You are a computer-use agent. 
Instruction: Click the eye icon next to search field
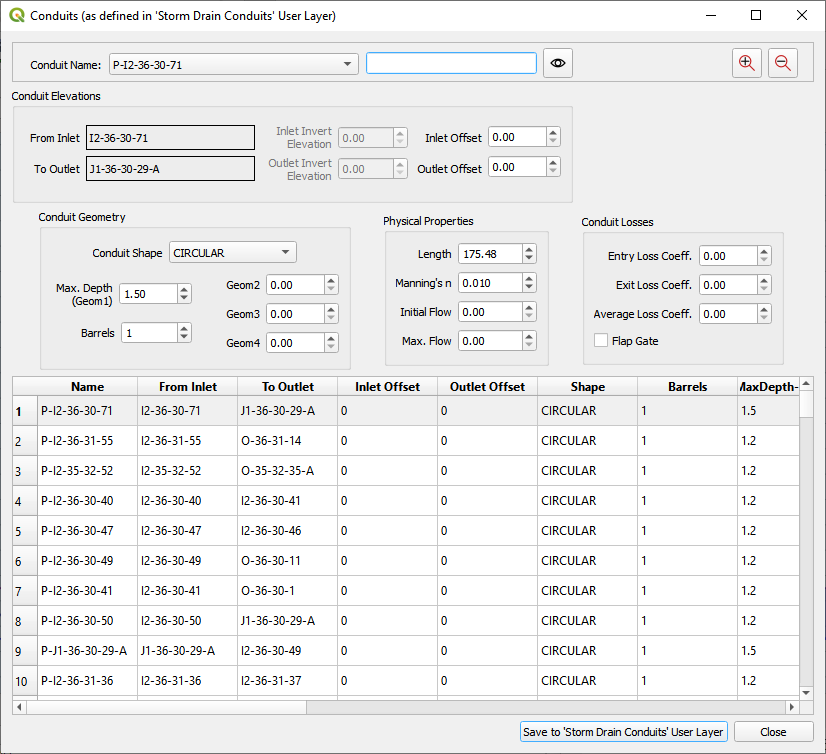click(x=558, y=64)
